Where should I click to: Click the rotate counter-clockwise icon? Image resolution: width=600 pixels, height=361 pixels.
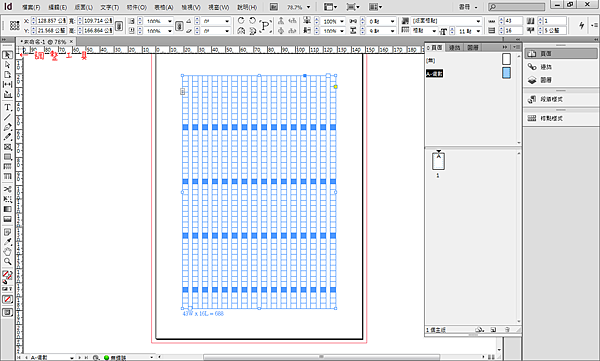pos(253,21)
